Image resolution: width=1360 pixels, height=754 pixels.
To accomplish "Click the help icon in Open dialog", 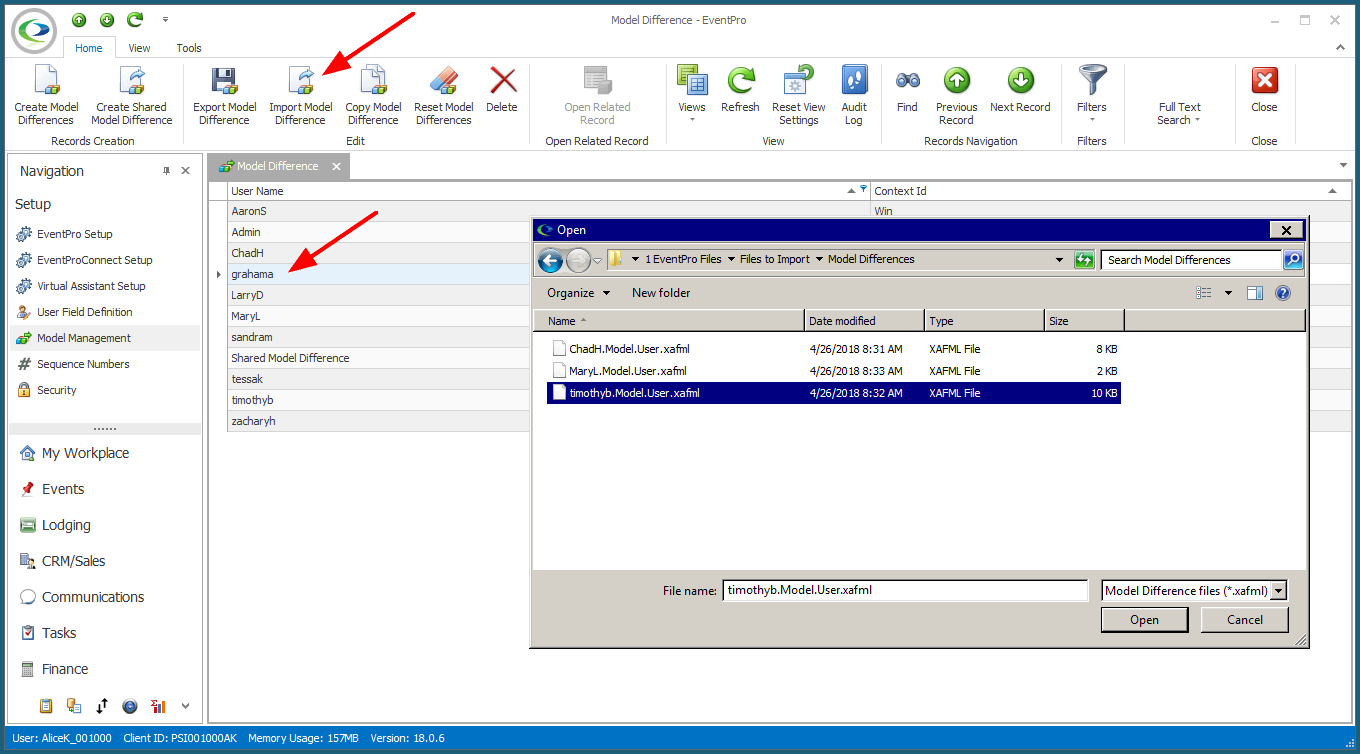I will point(1283,293).
